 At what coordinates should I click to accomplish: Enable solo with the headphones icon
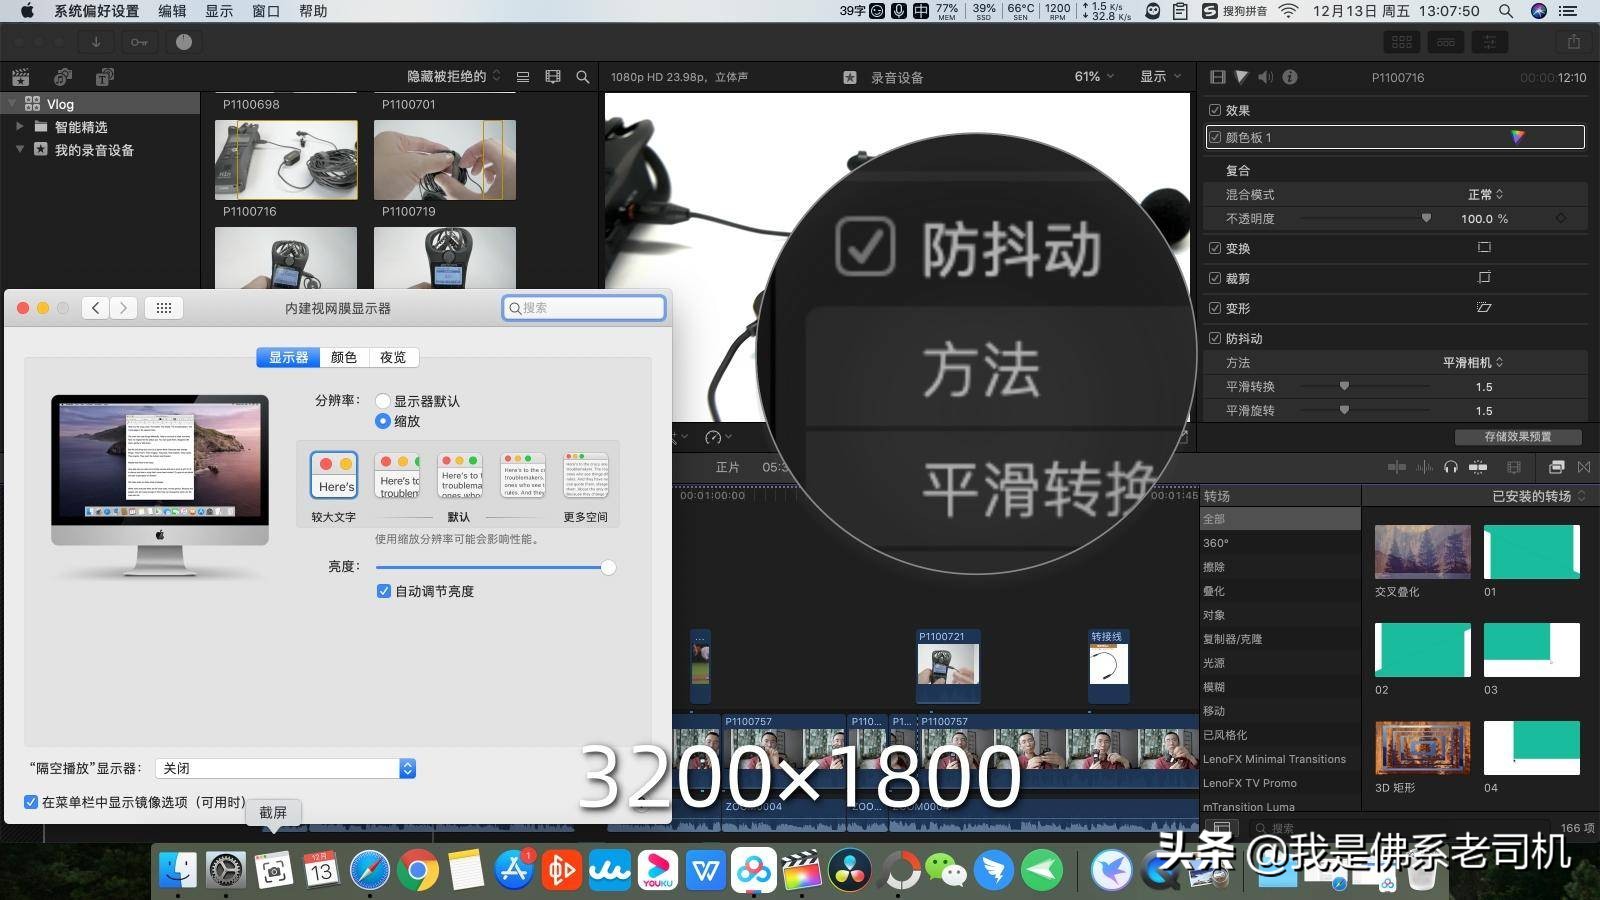point(1451,467)
